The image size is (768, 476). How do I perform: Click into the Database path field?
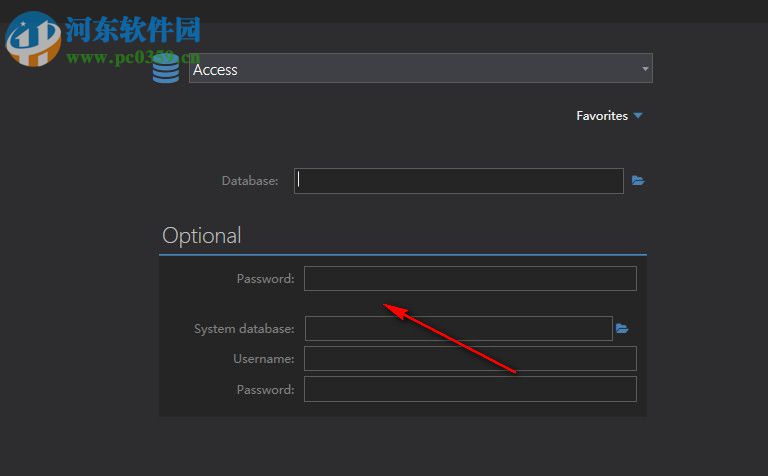[x=458, y=181]
